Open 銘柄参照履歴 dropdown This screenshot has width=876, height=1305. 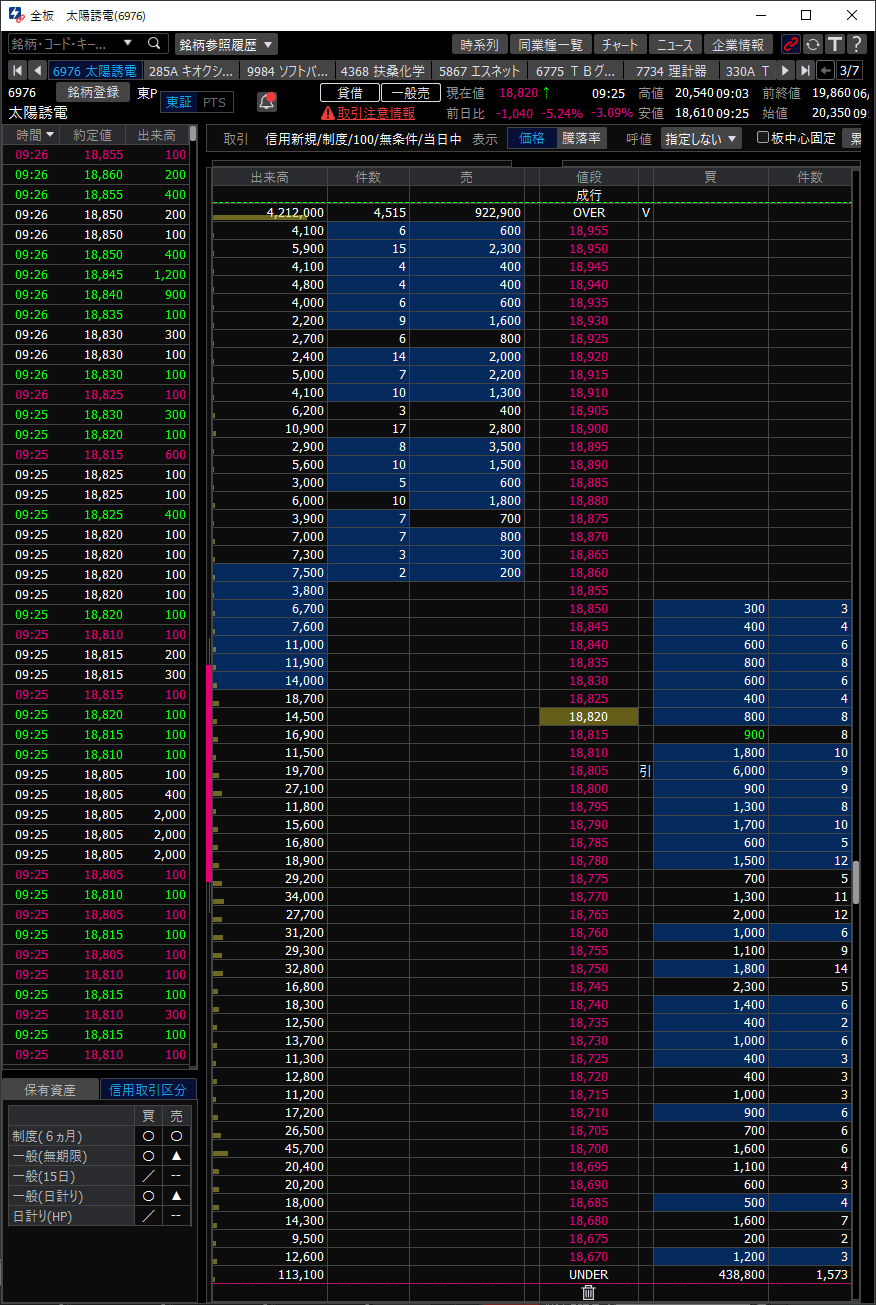(226, 44)
